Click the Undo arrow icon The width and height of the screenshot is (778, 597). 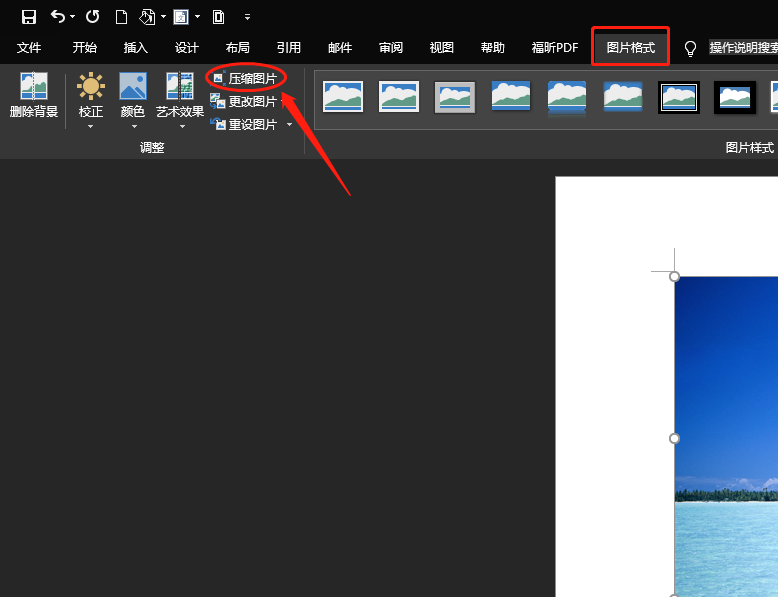pyautogui.click(x=58, y=16)
